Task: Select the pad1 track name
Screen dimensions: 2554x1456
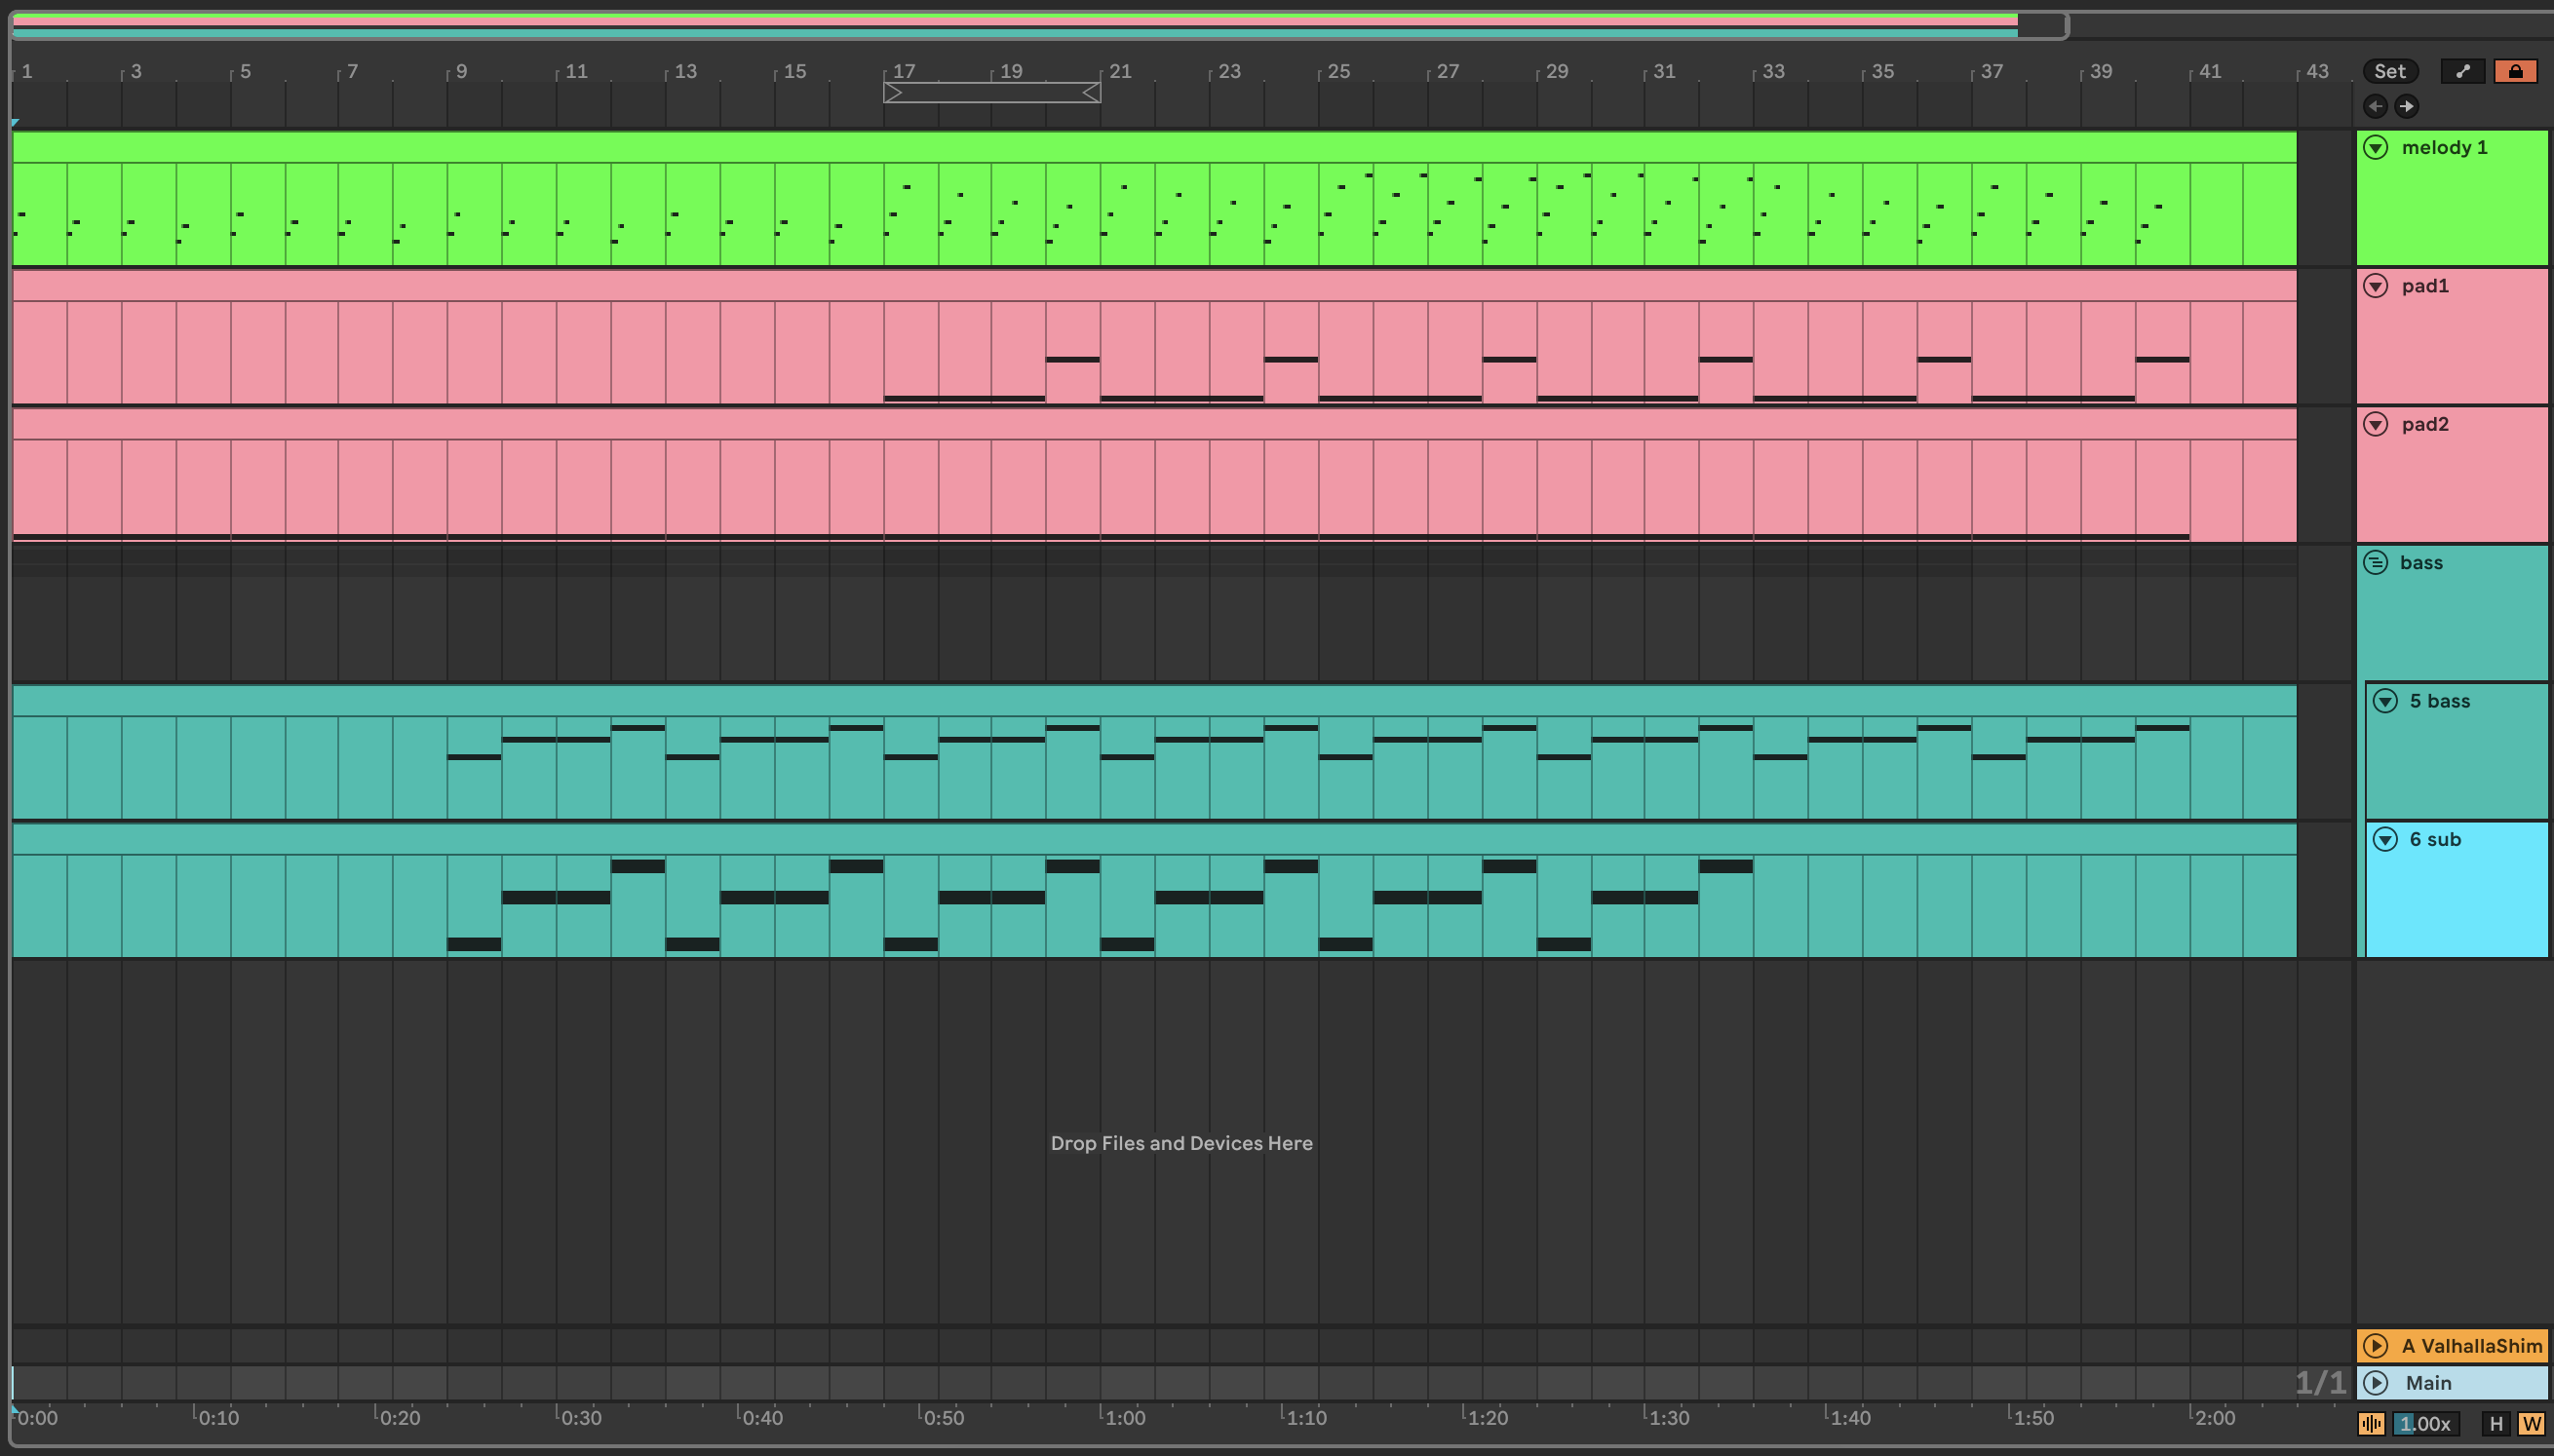Action: click(2425, 286)
